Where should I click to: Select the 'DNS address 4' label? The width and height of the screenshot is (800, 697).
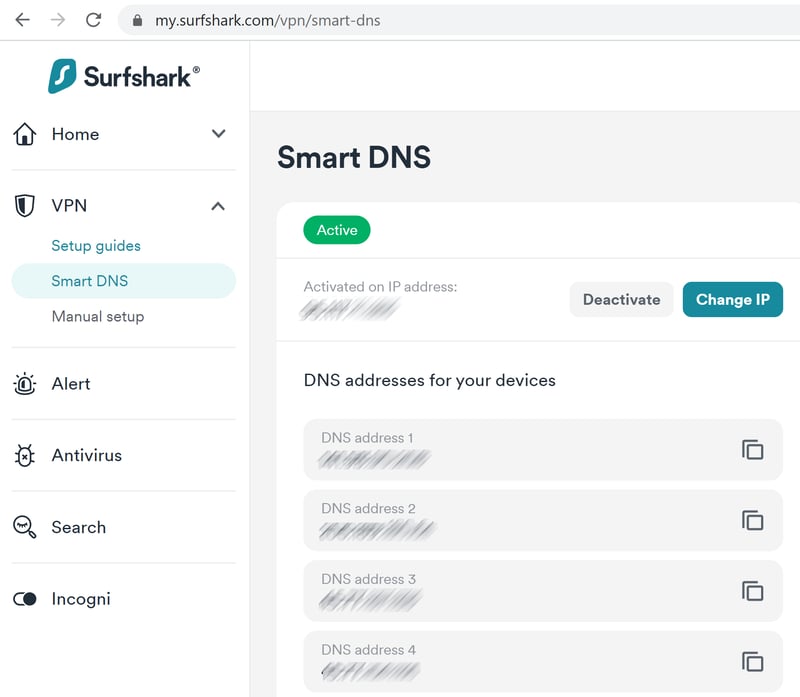pos(368,650)
